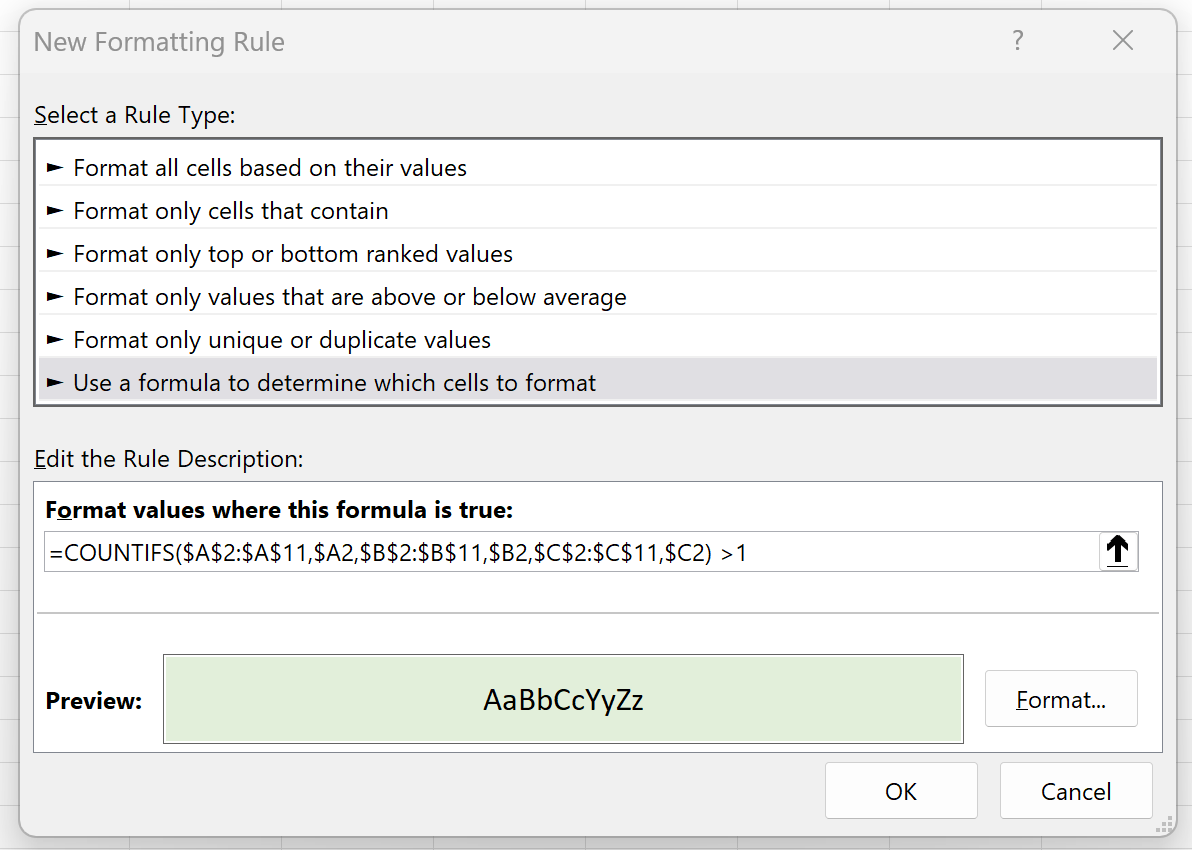The height and width of the screenshot is (850, 1192).
Task: Click the resize grip at the dialog corner
Action: 1164,826
